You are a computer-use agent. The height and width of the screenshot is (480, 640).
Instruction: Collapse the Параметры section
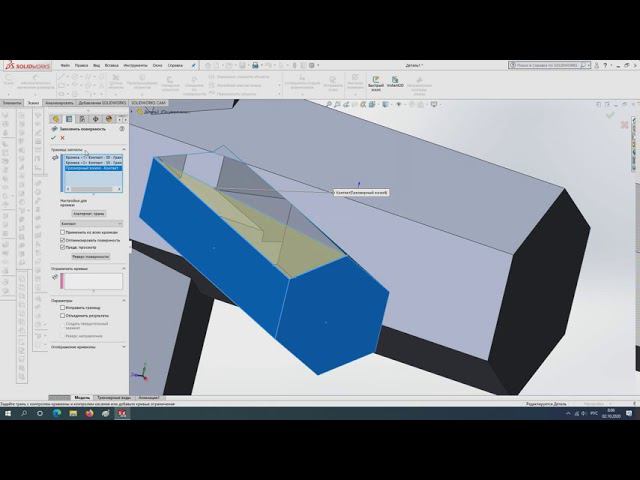124,300
